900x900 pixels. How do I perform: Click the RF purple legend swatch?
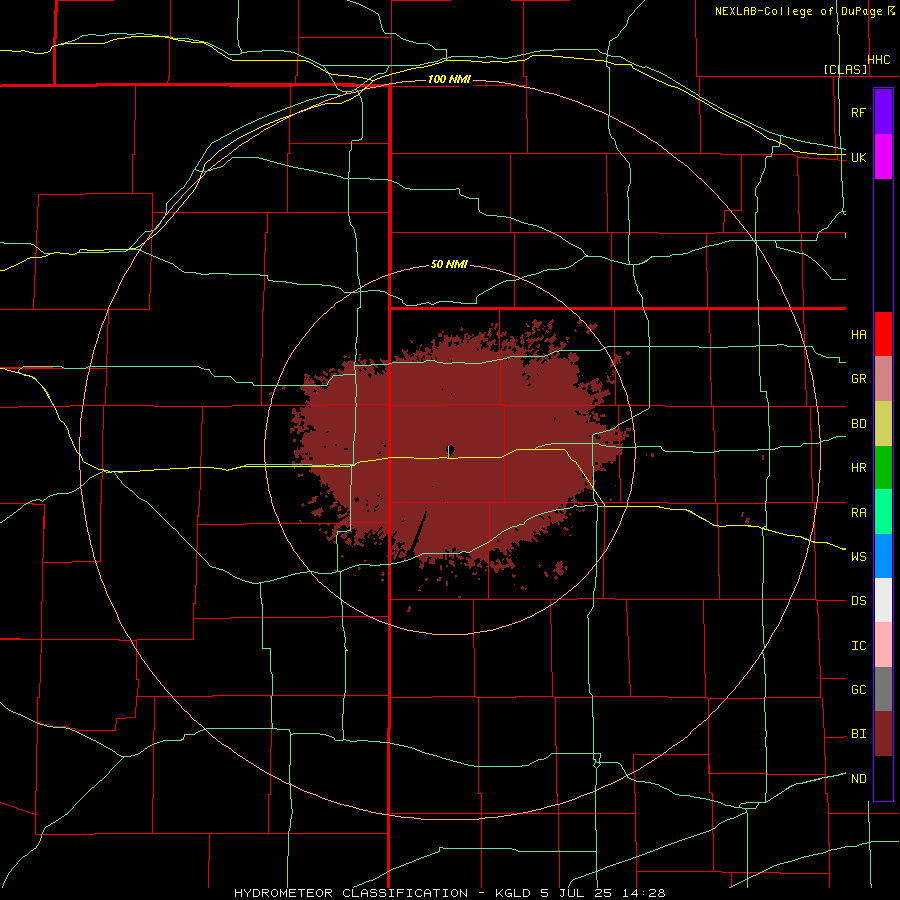[883, 112]
